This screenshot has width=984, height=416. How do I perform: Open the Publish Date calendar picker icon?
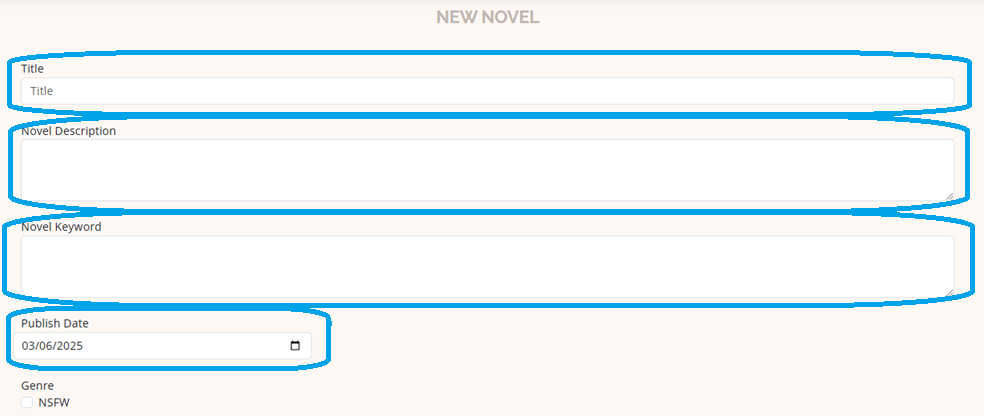coord(295,346)
